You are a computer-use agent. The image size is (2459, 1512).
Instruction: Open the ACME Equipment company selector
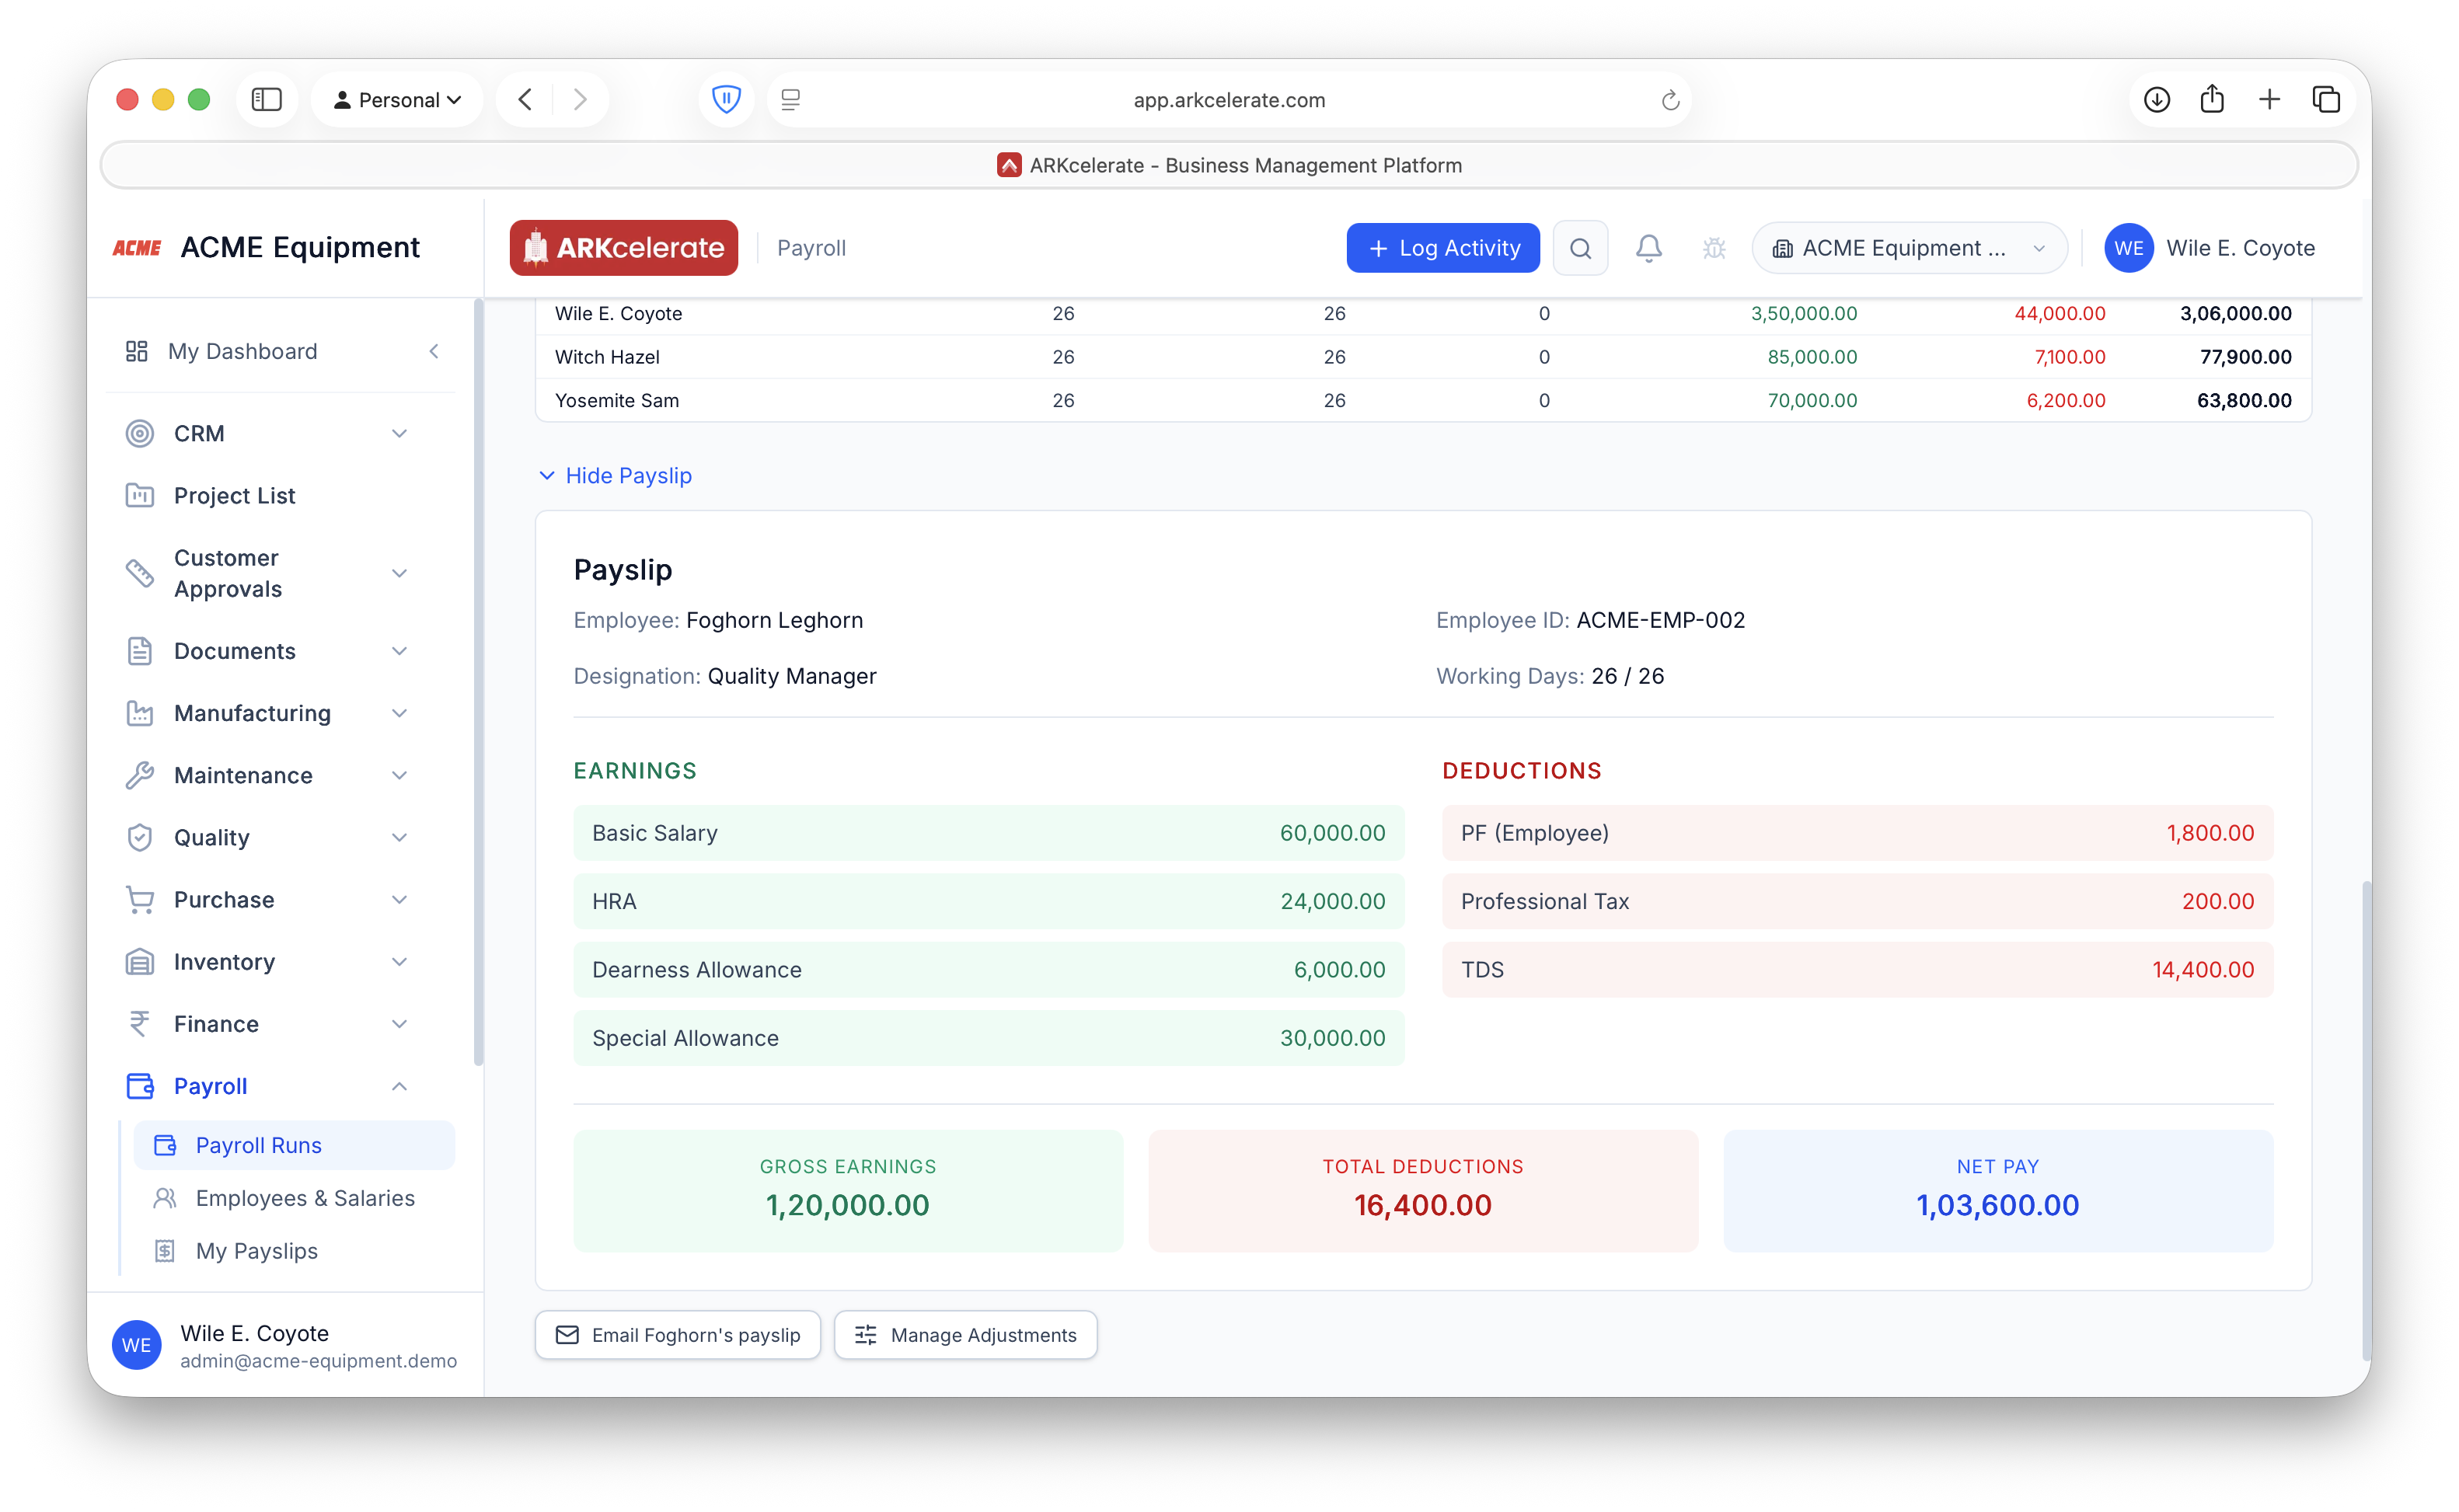tap(1909, 248)
